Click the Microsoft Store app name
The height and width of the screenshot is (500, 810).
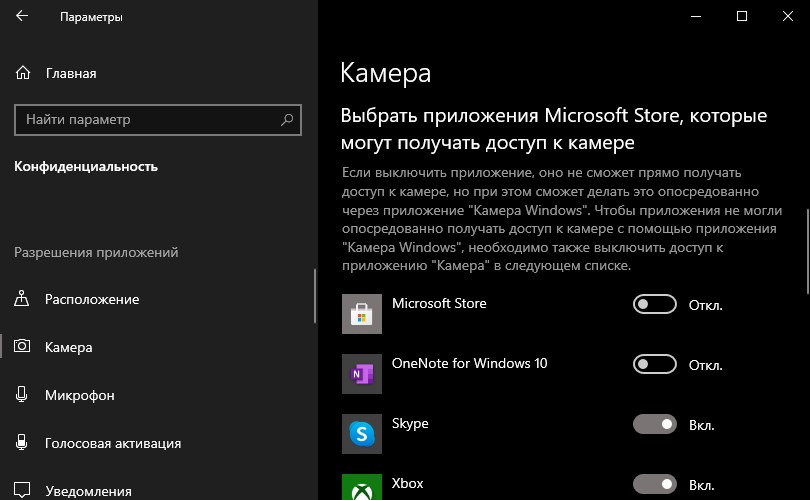439,303
